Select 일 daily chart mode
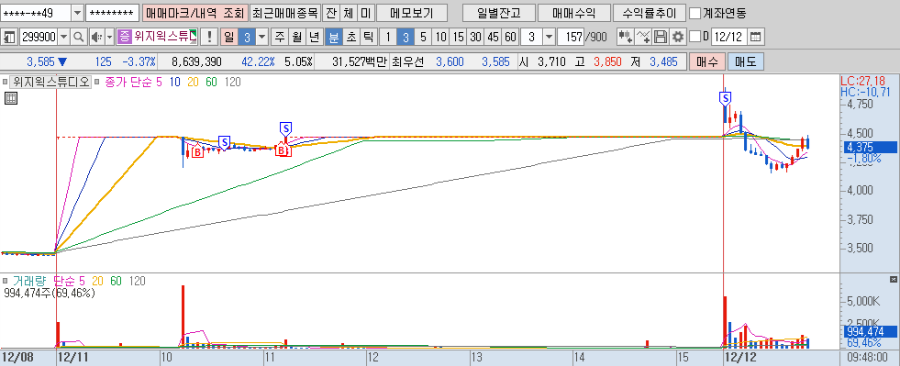The height and width of the screenshot is (366, 900). (230, 37)
